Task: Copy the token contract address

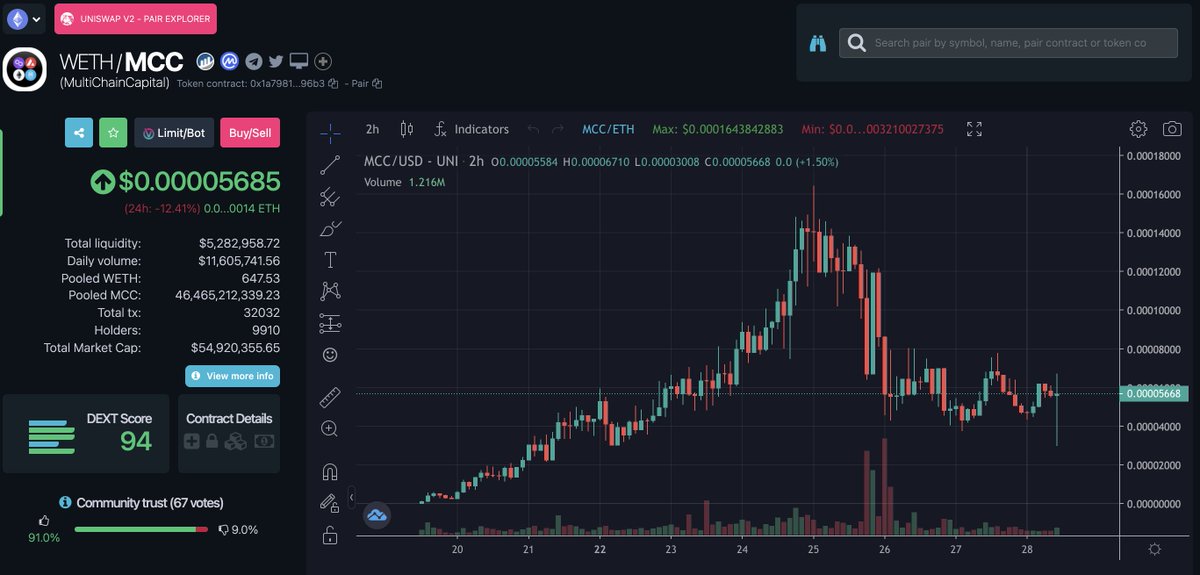Action: click(334, 84)
